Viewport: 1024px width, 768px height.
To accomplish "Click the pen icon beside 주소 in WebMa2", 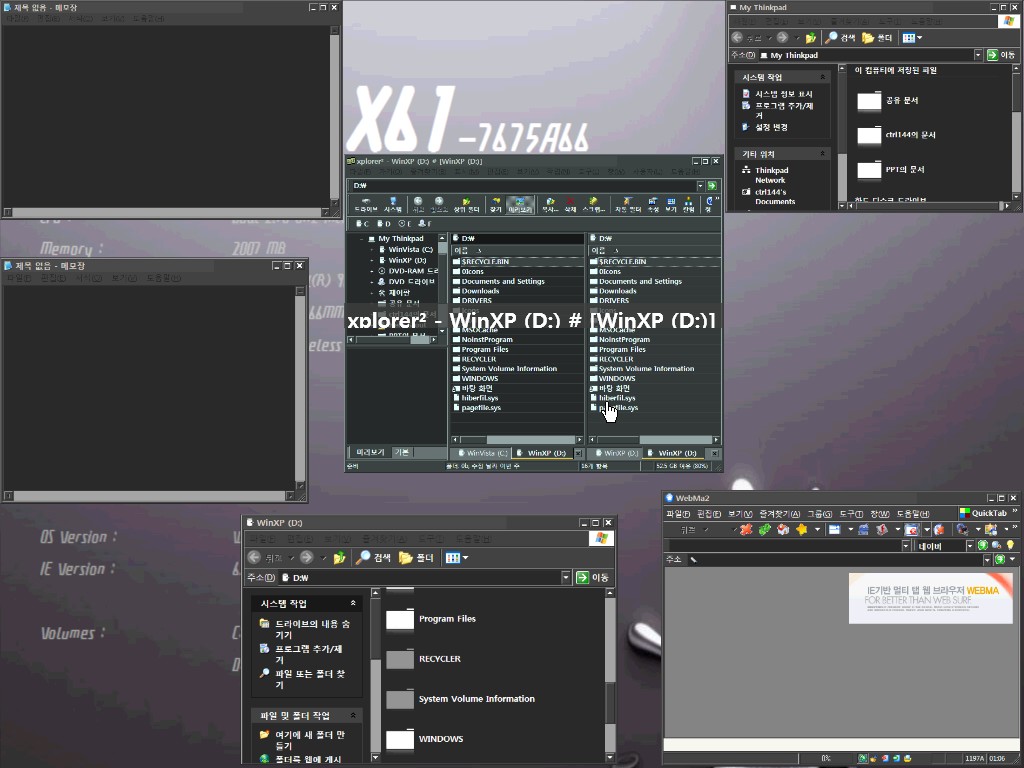I will click(x=694, y=560).
